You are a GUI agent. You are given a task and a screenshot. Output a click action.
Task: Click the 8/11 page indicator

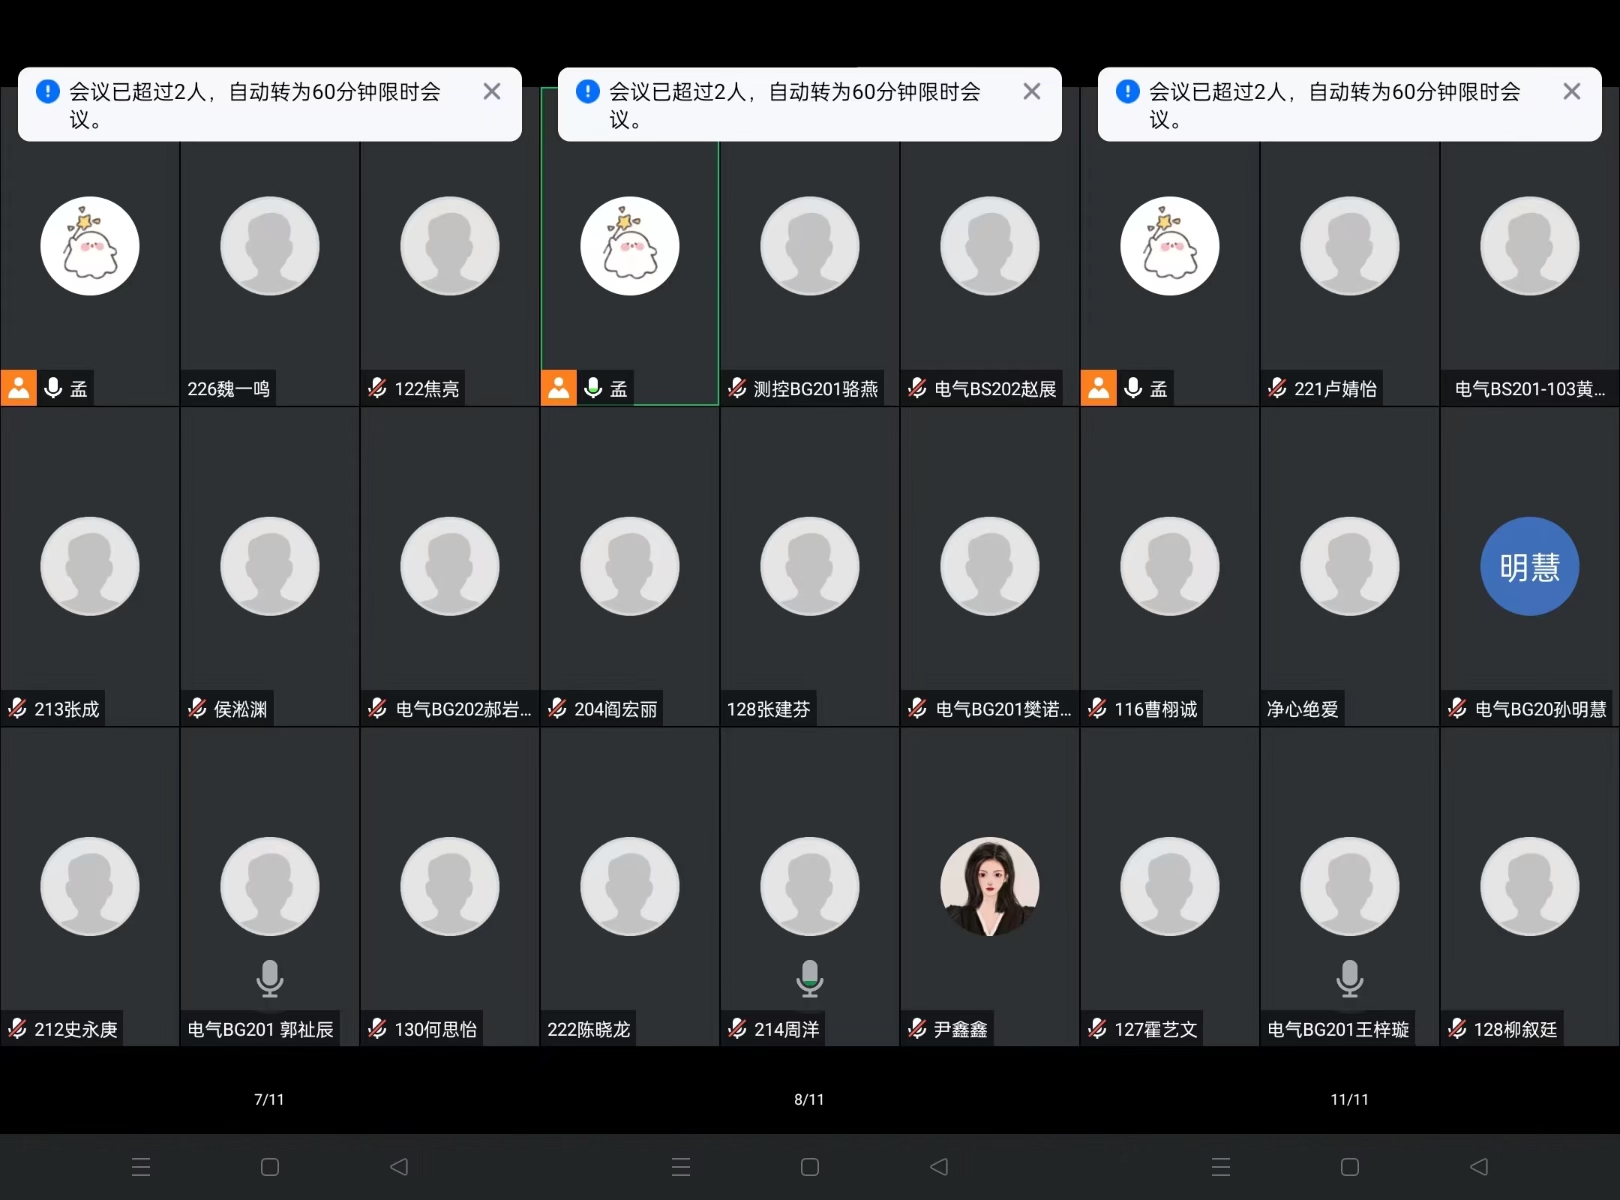[809, 1099]
